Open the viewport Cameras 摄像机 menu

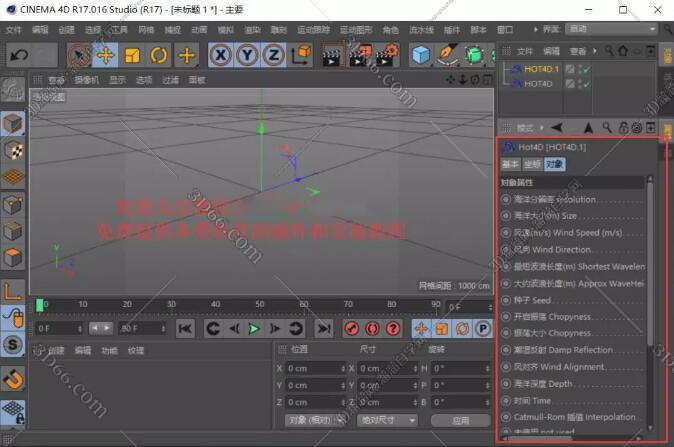point(86,80)
